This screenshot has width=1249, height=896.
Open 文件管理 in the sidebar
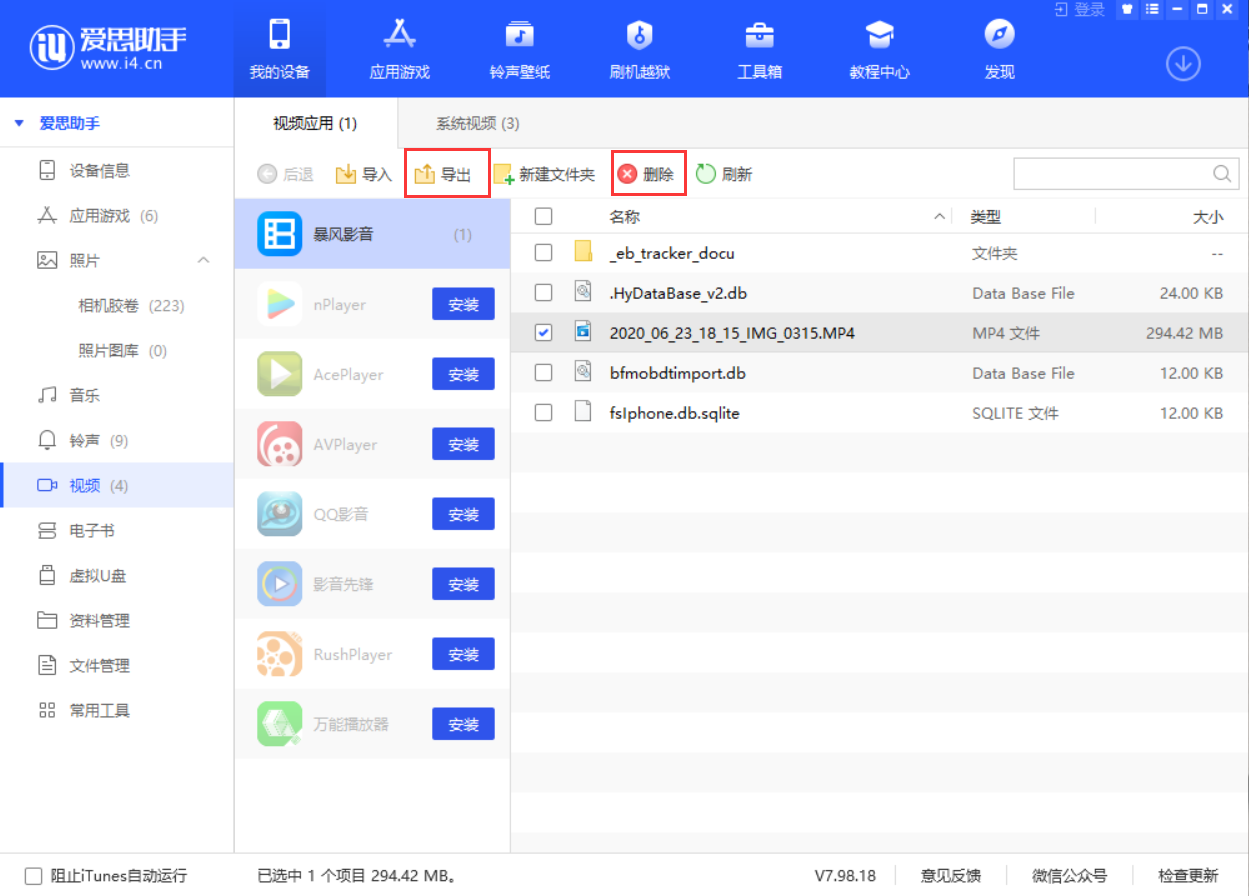coord(117,665)
